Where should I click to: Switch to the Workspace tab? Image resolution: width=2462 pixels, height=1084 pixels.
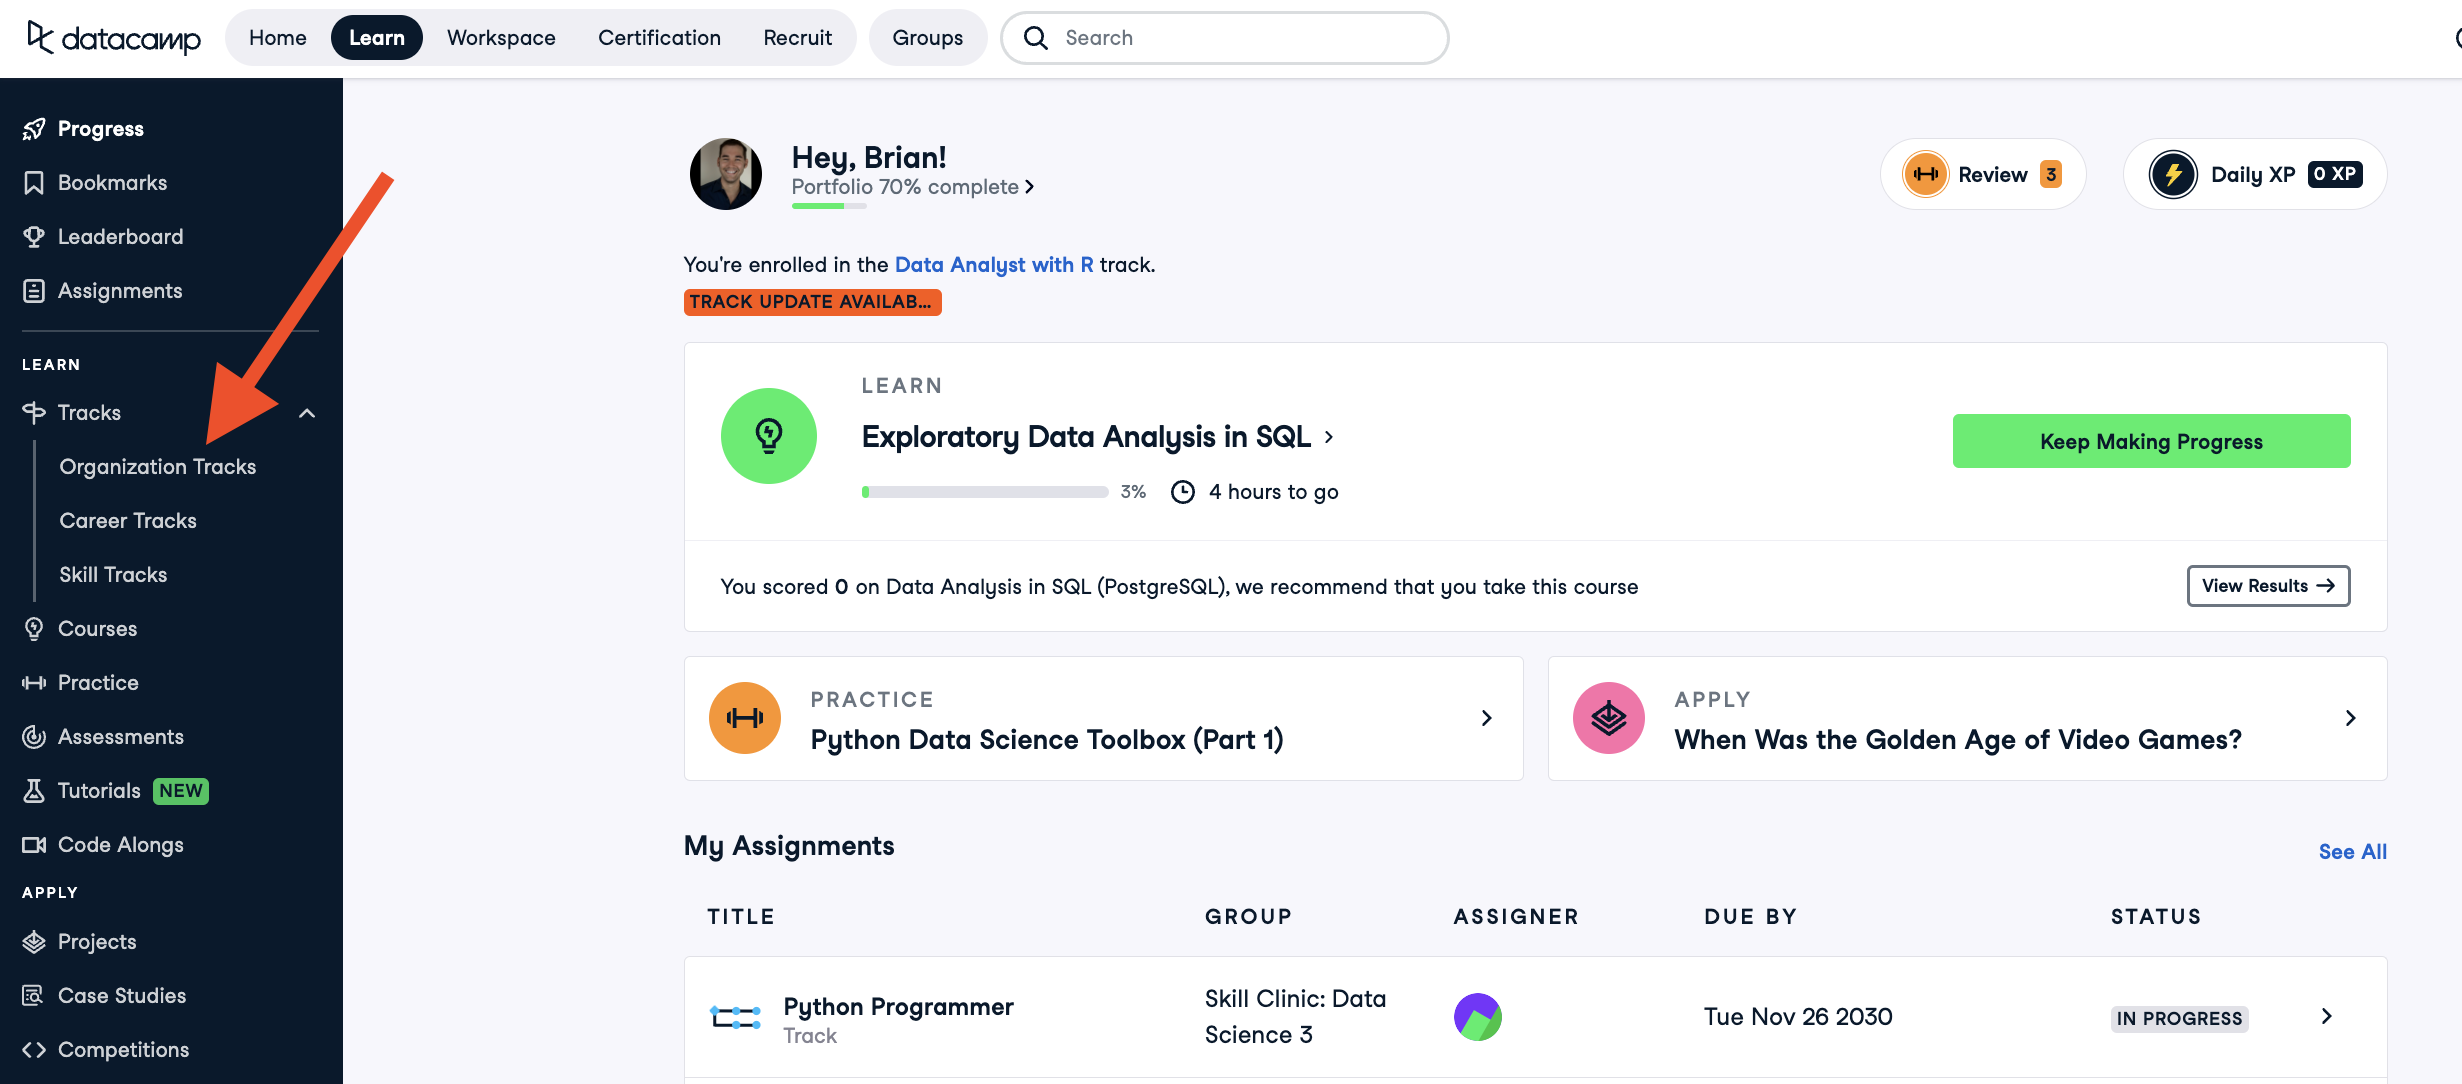(501, 38)
